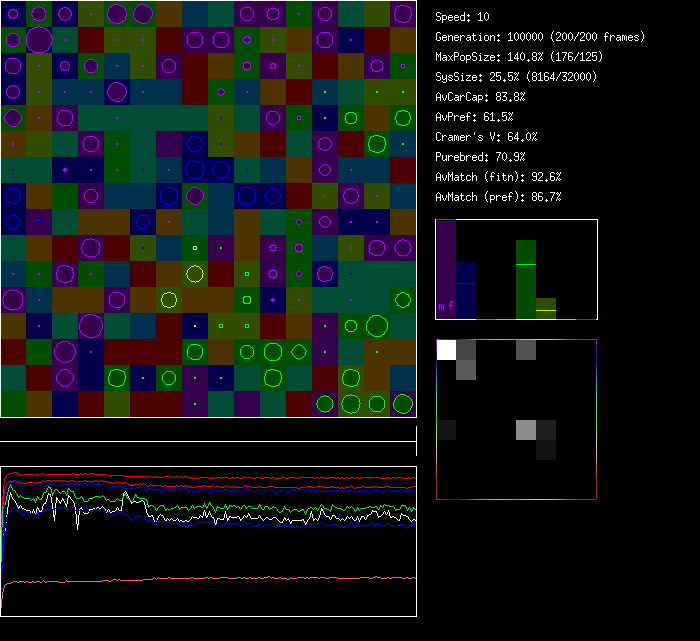700x641 pixels.
Task: Click the tall green histogram bar
Action: point(526,280)
